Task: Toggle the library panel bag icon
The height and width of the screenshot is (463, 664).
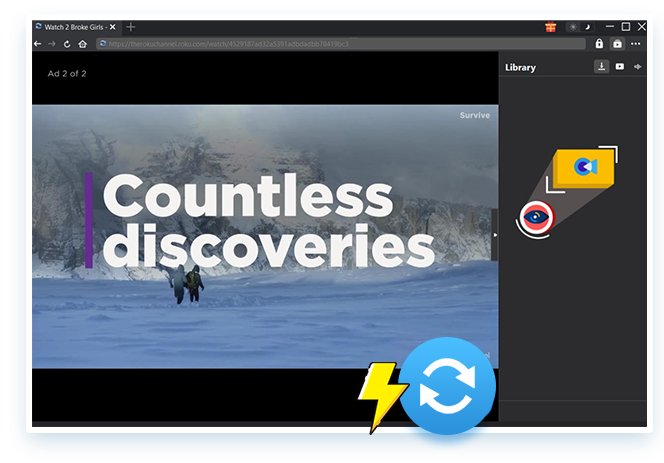Action: point(617,44)
